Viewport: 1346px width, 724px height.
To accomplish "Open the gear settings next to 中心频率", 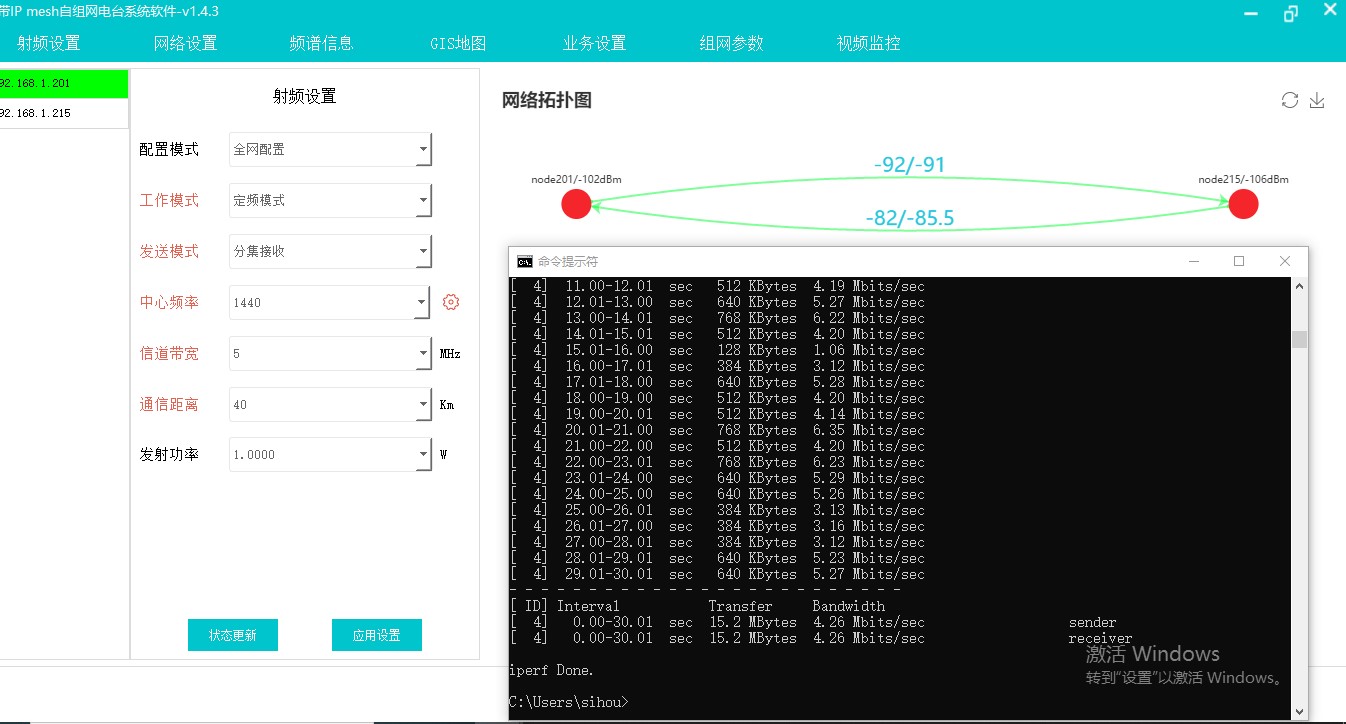I will coord(451,302).
